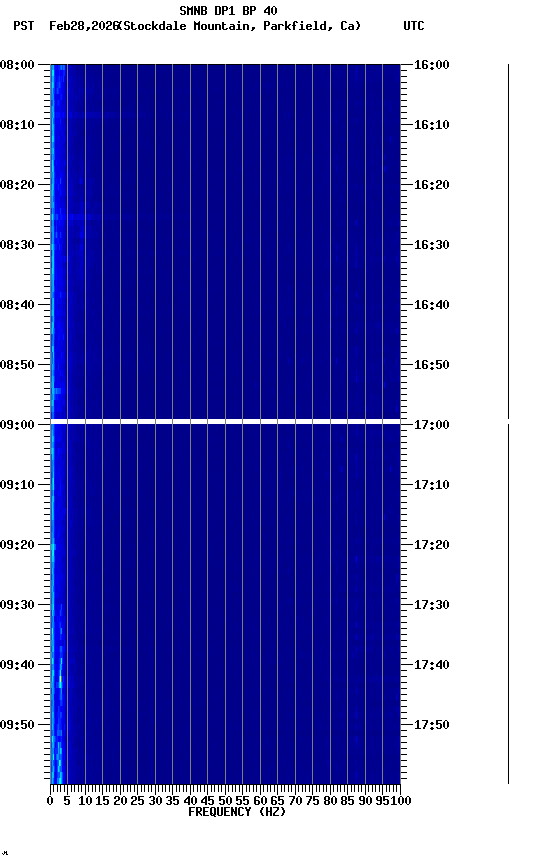
Task: Click the title text 'SMNB DP1 BP 40'
Action: pos(228,10)
